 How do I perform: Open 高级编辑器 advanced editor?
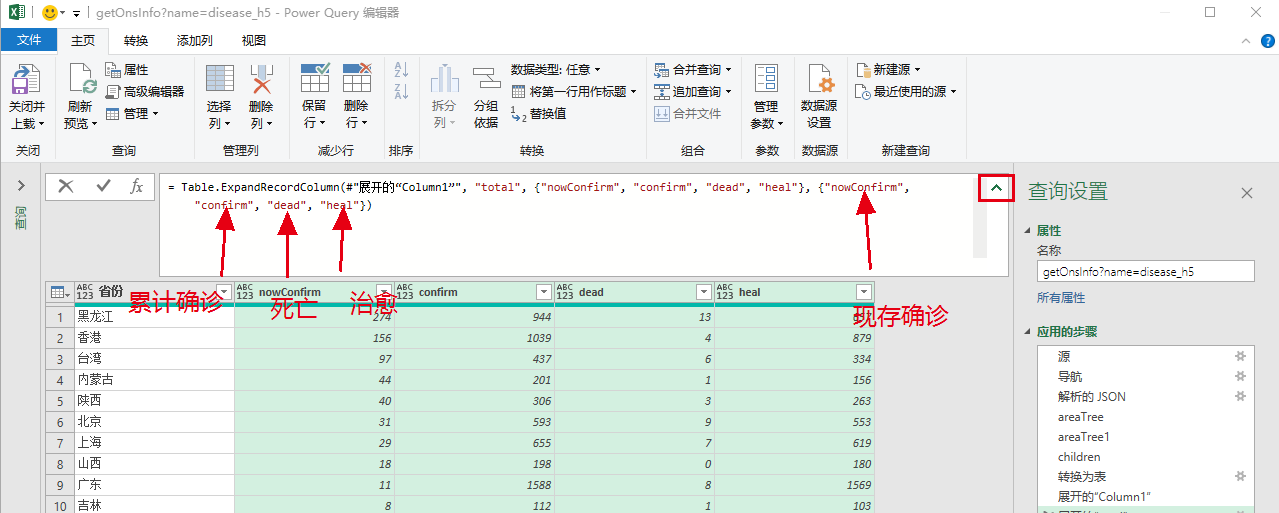tap(145, 91)
